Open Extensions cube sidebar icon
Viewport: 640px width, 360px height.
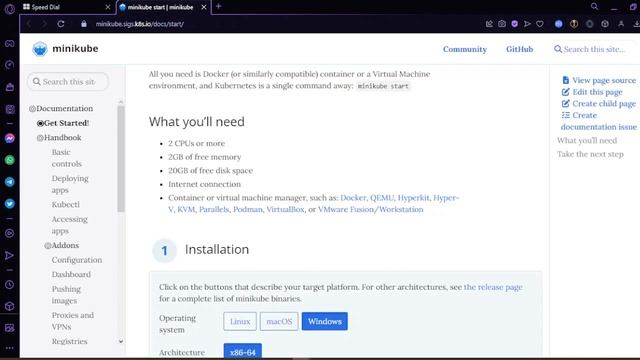9,306
